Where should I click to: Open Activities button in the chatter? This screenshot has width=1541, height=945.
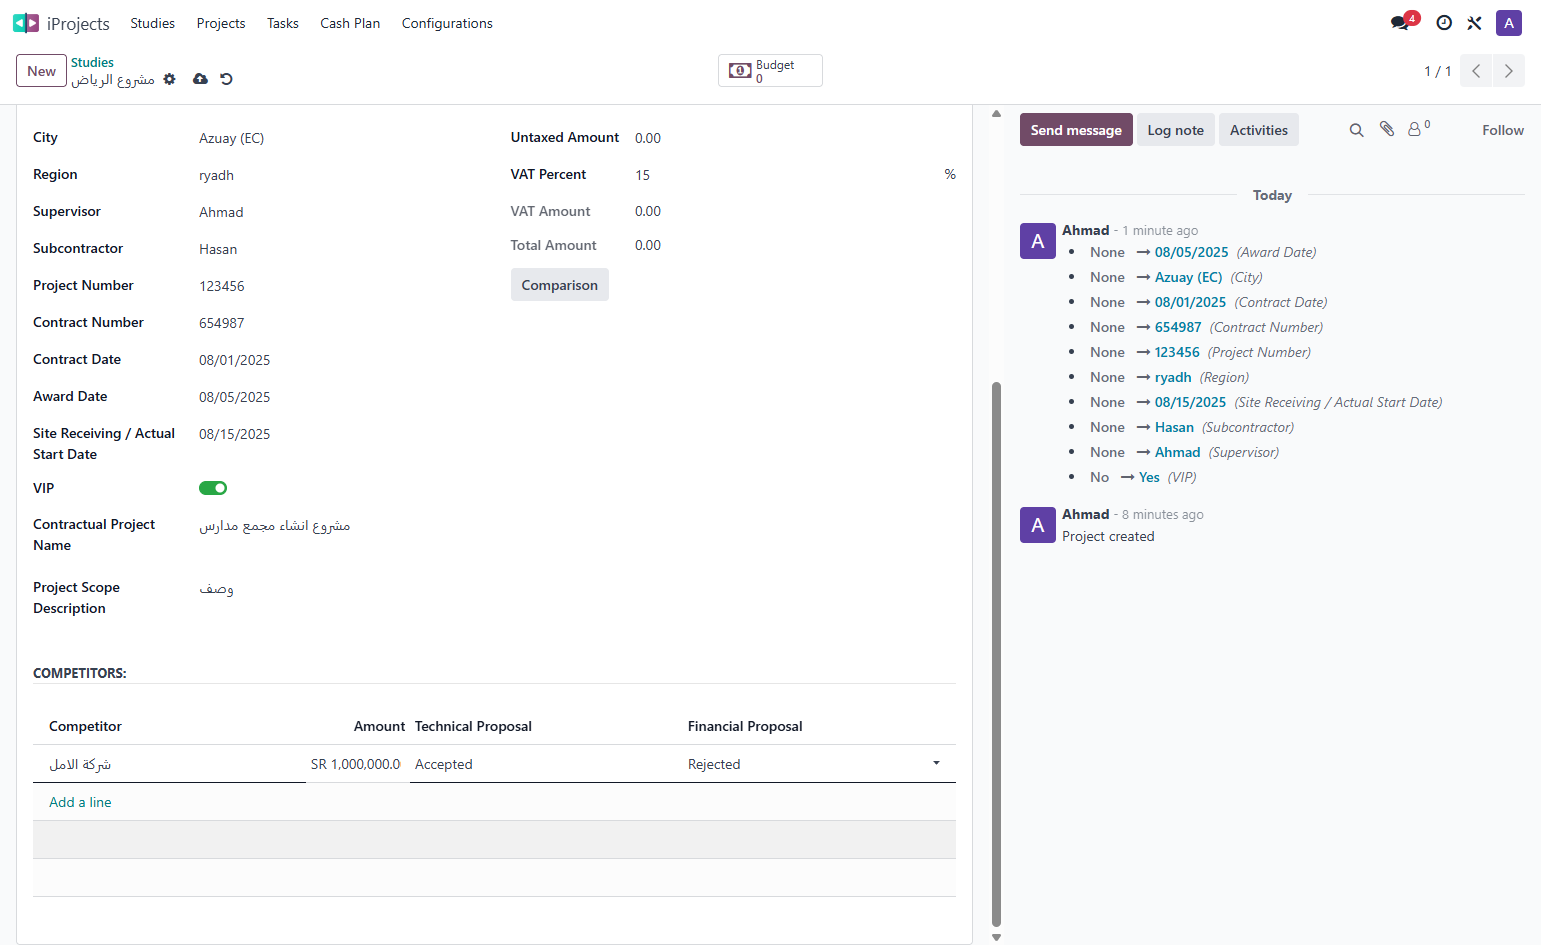coord(1259,130)
